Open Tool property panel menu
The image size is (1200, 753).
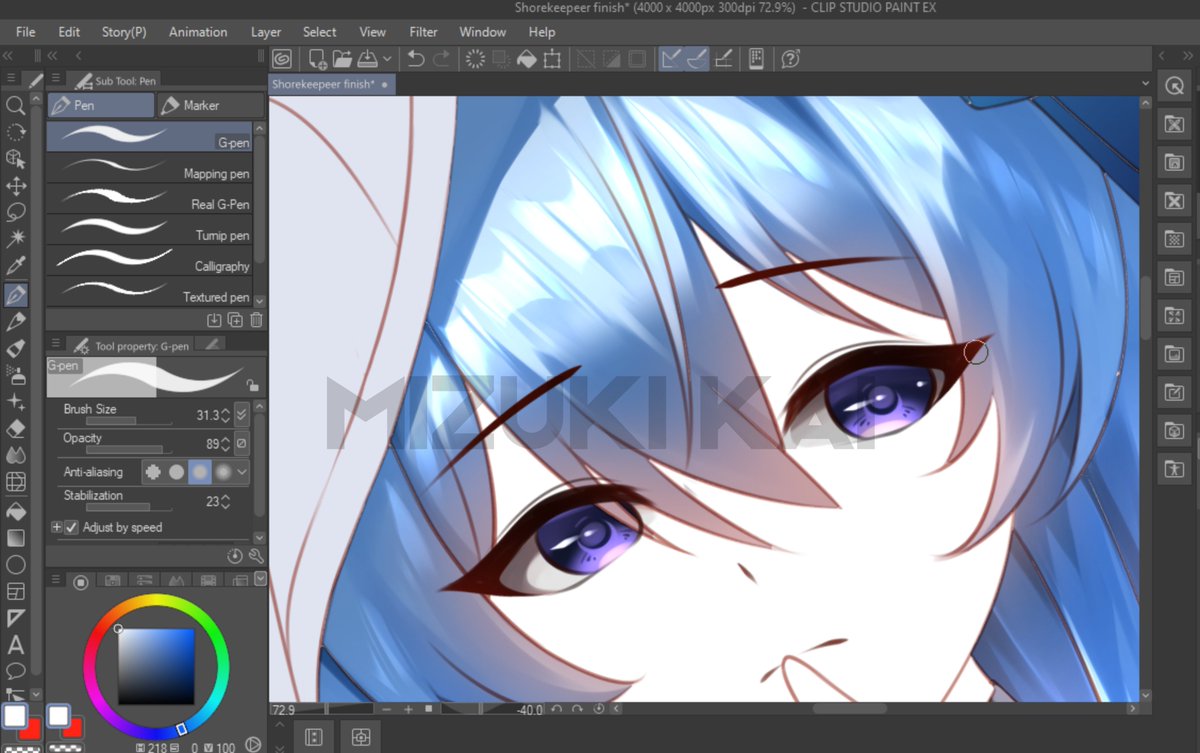pos(55,345)
